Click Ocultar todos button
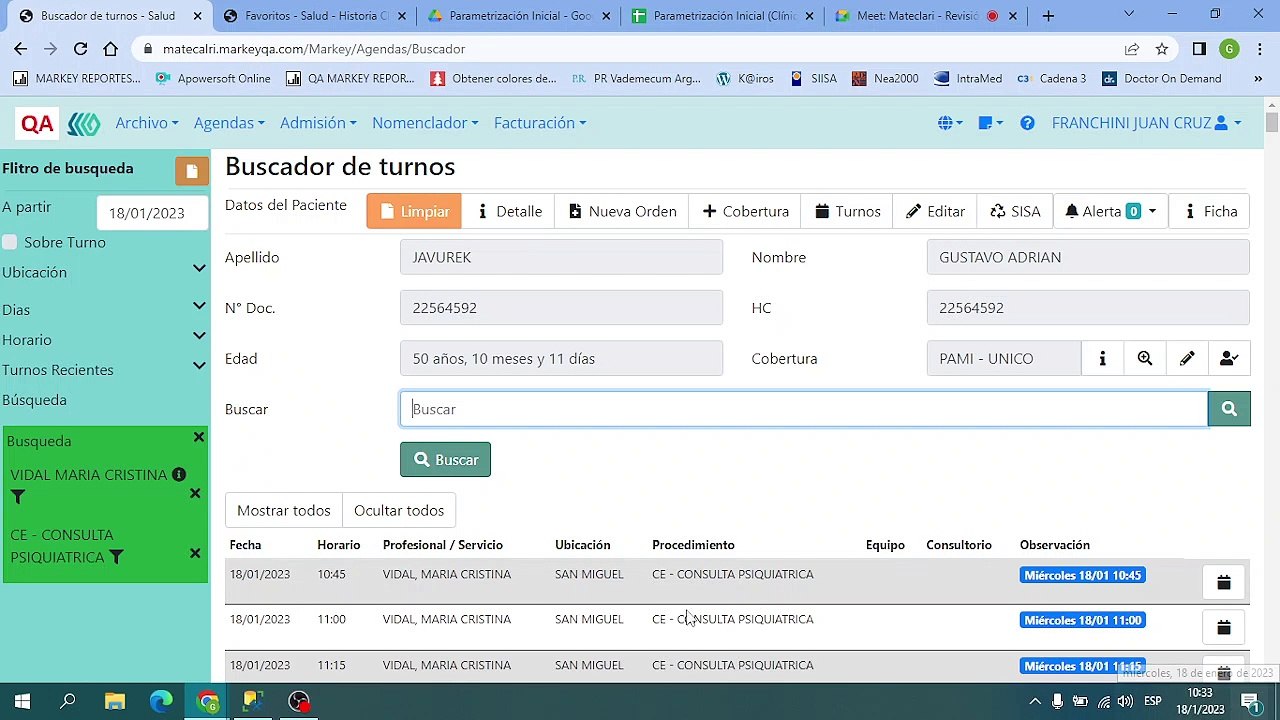 point(399,511)
